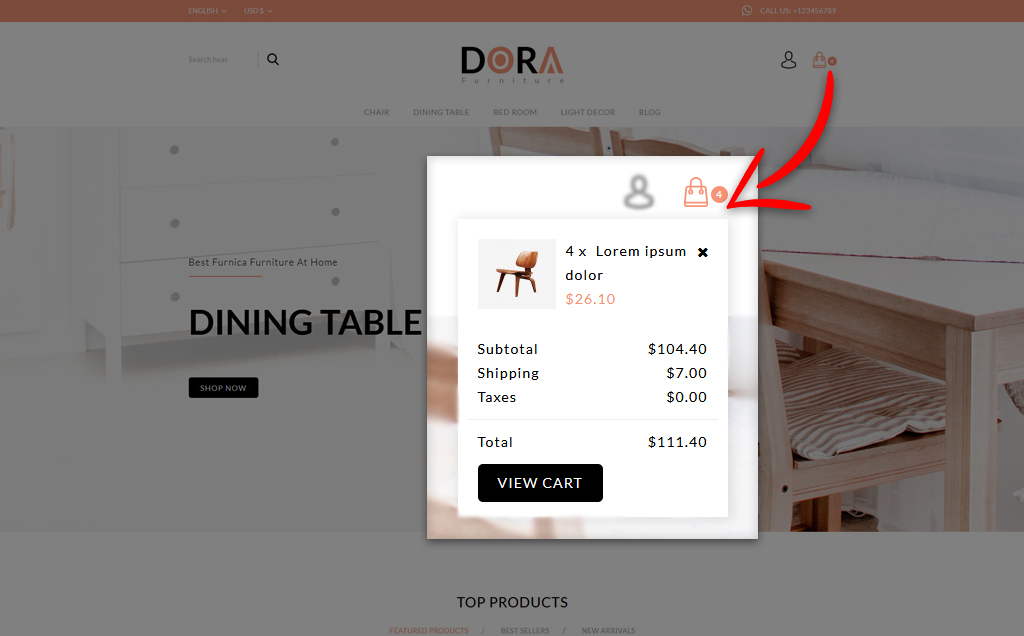Click the enlarged user profile icon
Image resolution: width=1024 pixels, height=636 pixels.
tap(639, 192)
